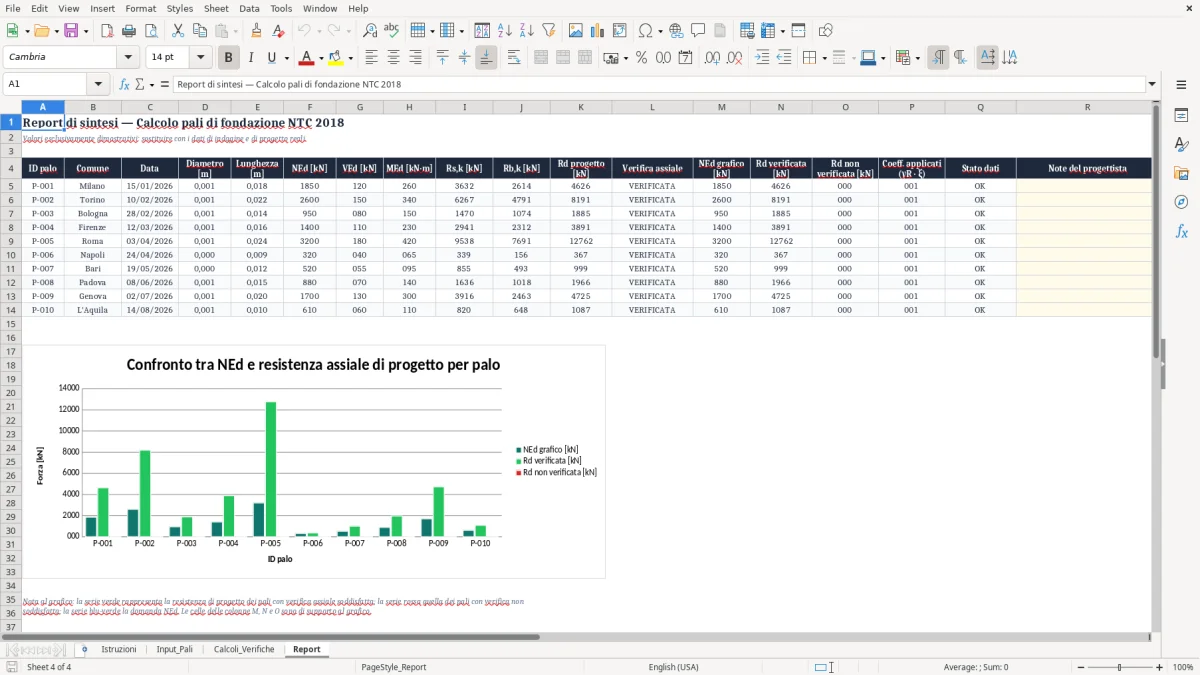
Task: Toggle underline formatting
Action: (x=271, y=58)
